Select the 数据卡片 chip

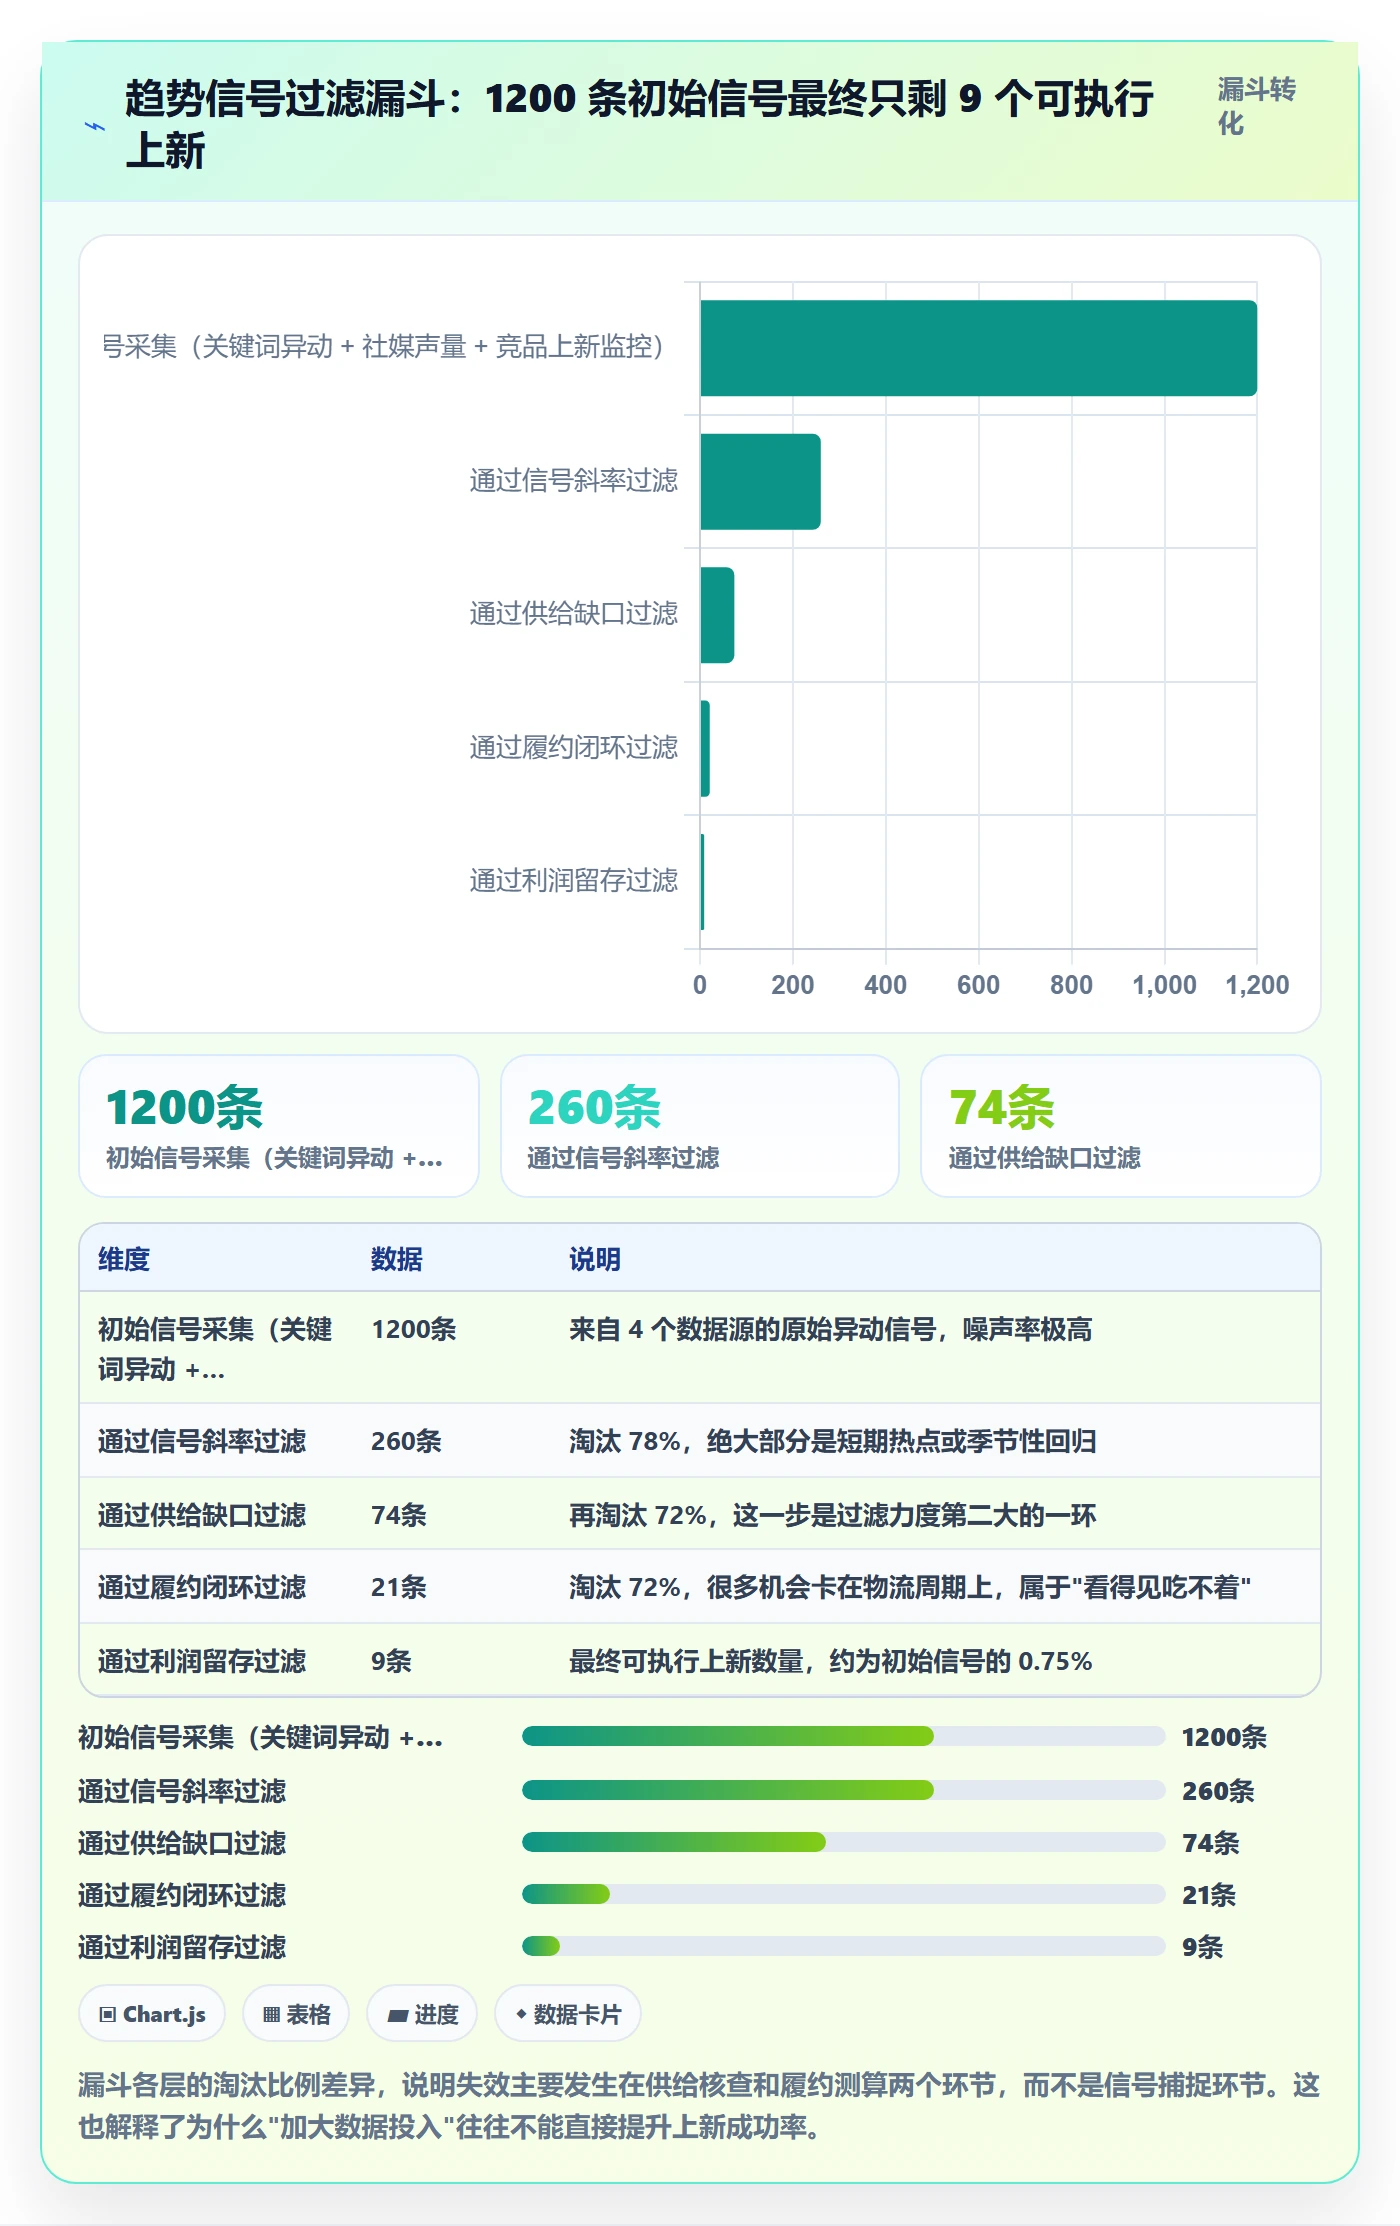(x=568, y=2014)
